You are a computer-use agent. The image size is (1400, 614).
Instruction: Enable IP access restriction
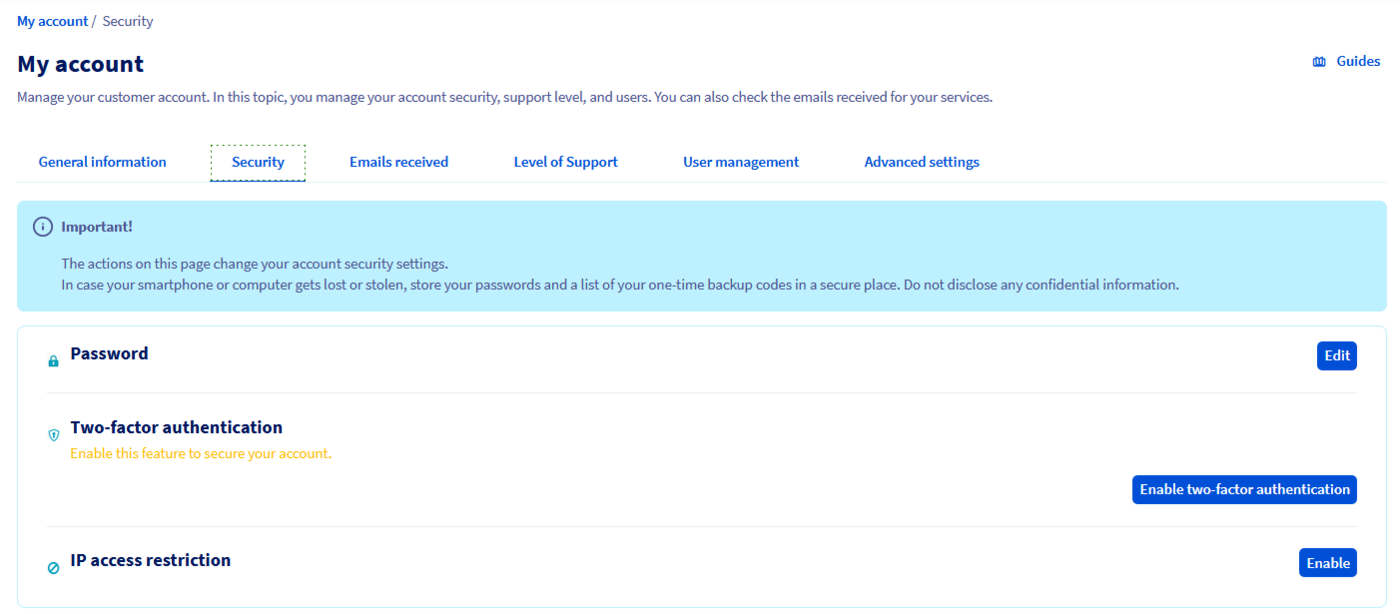pos(1328,562)
